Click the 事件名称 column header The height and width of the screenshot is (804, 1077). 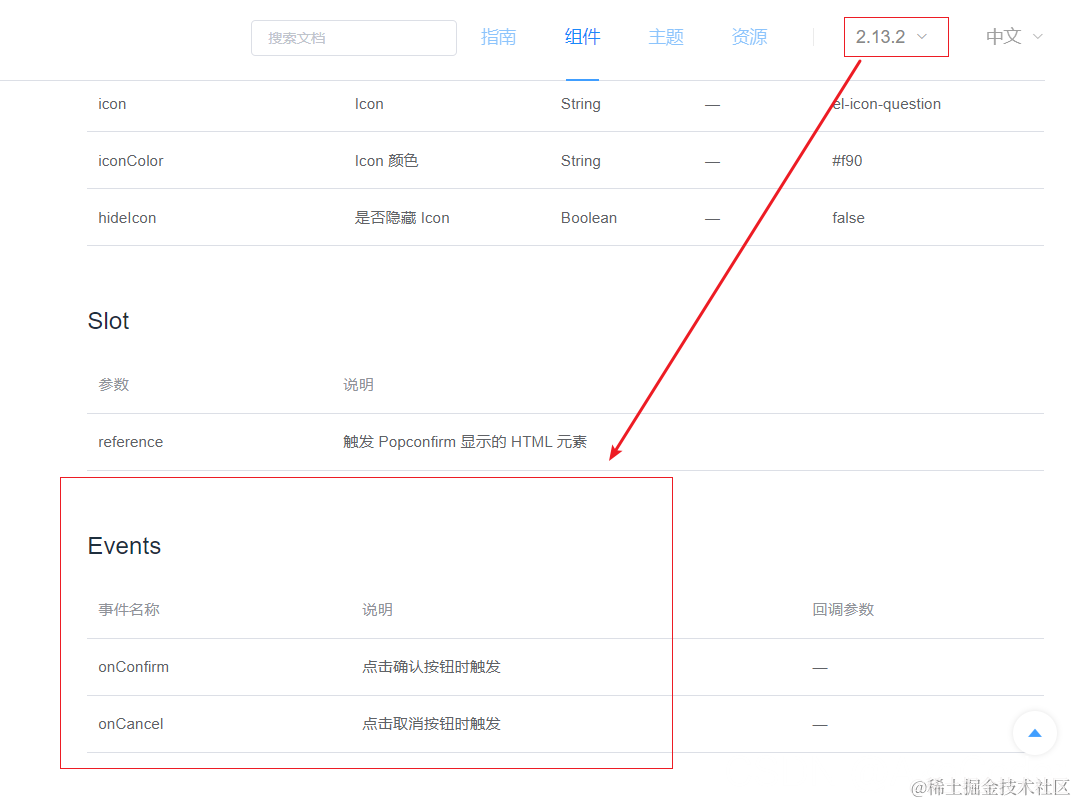(128, 610)
